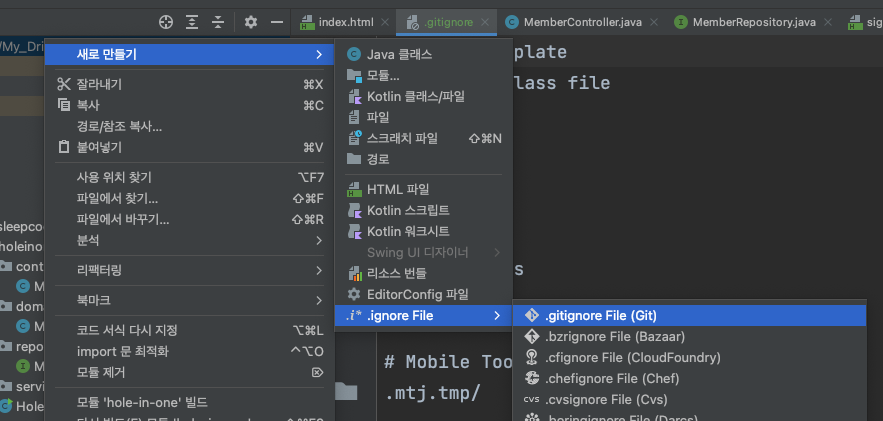Click the EditorConfig 파일 gear icon

tap(354, 294)
